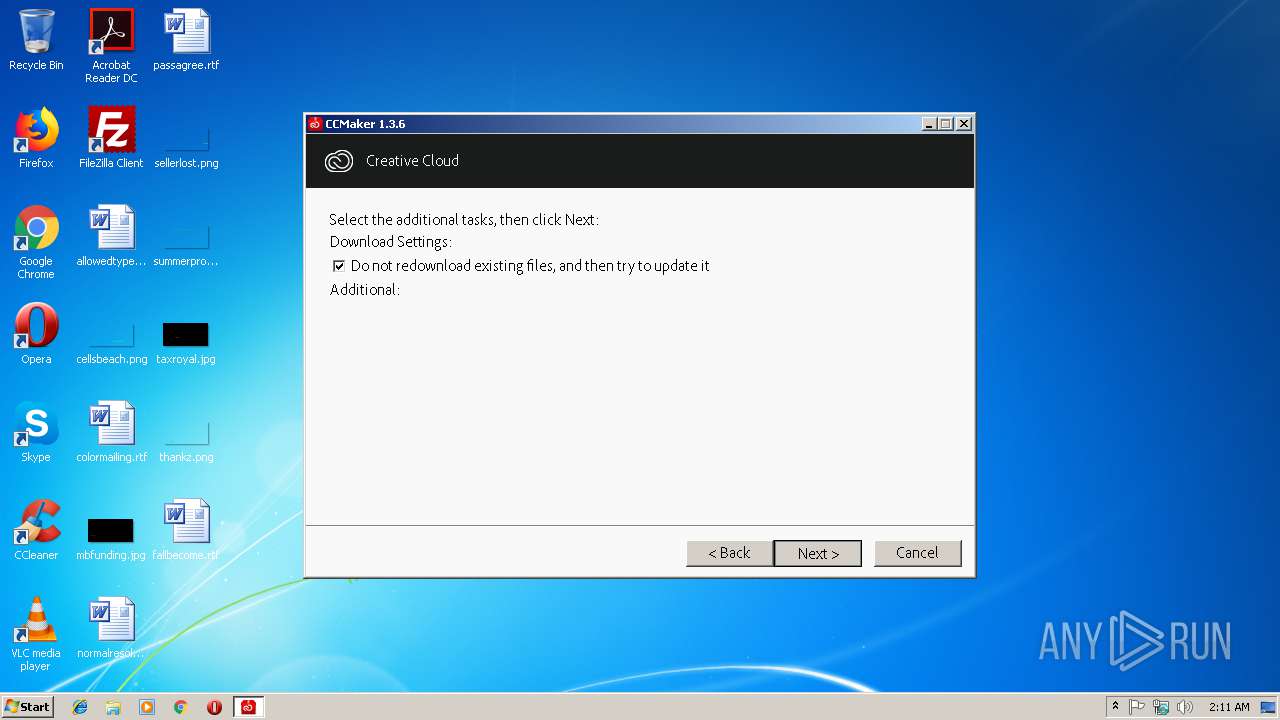The image size is (1280, 720).
Task: Select passagree.rtf document on desktop
Action: pos(186,40)
